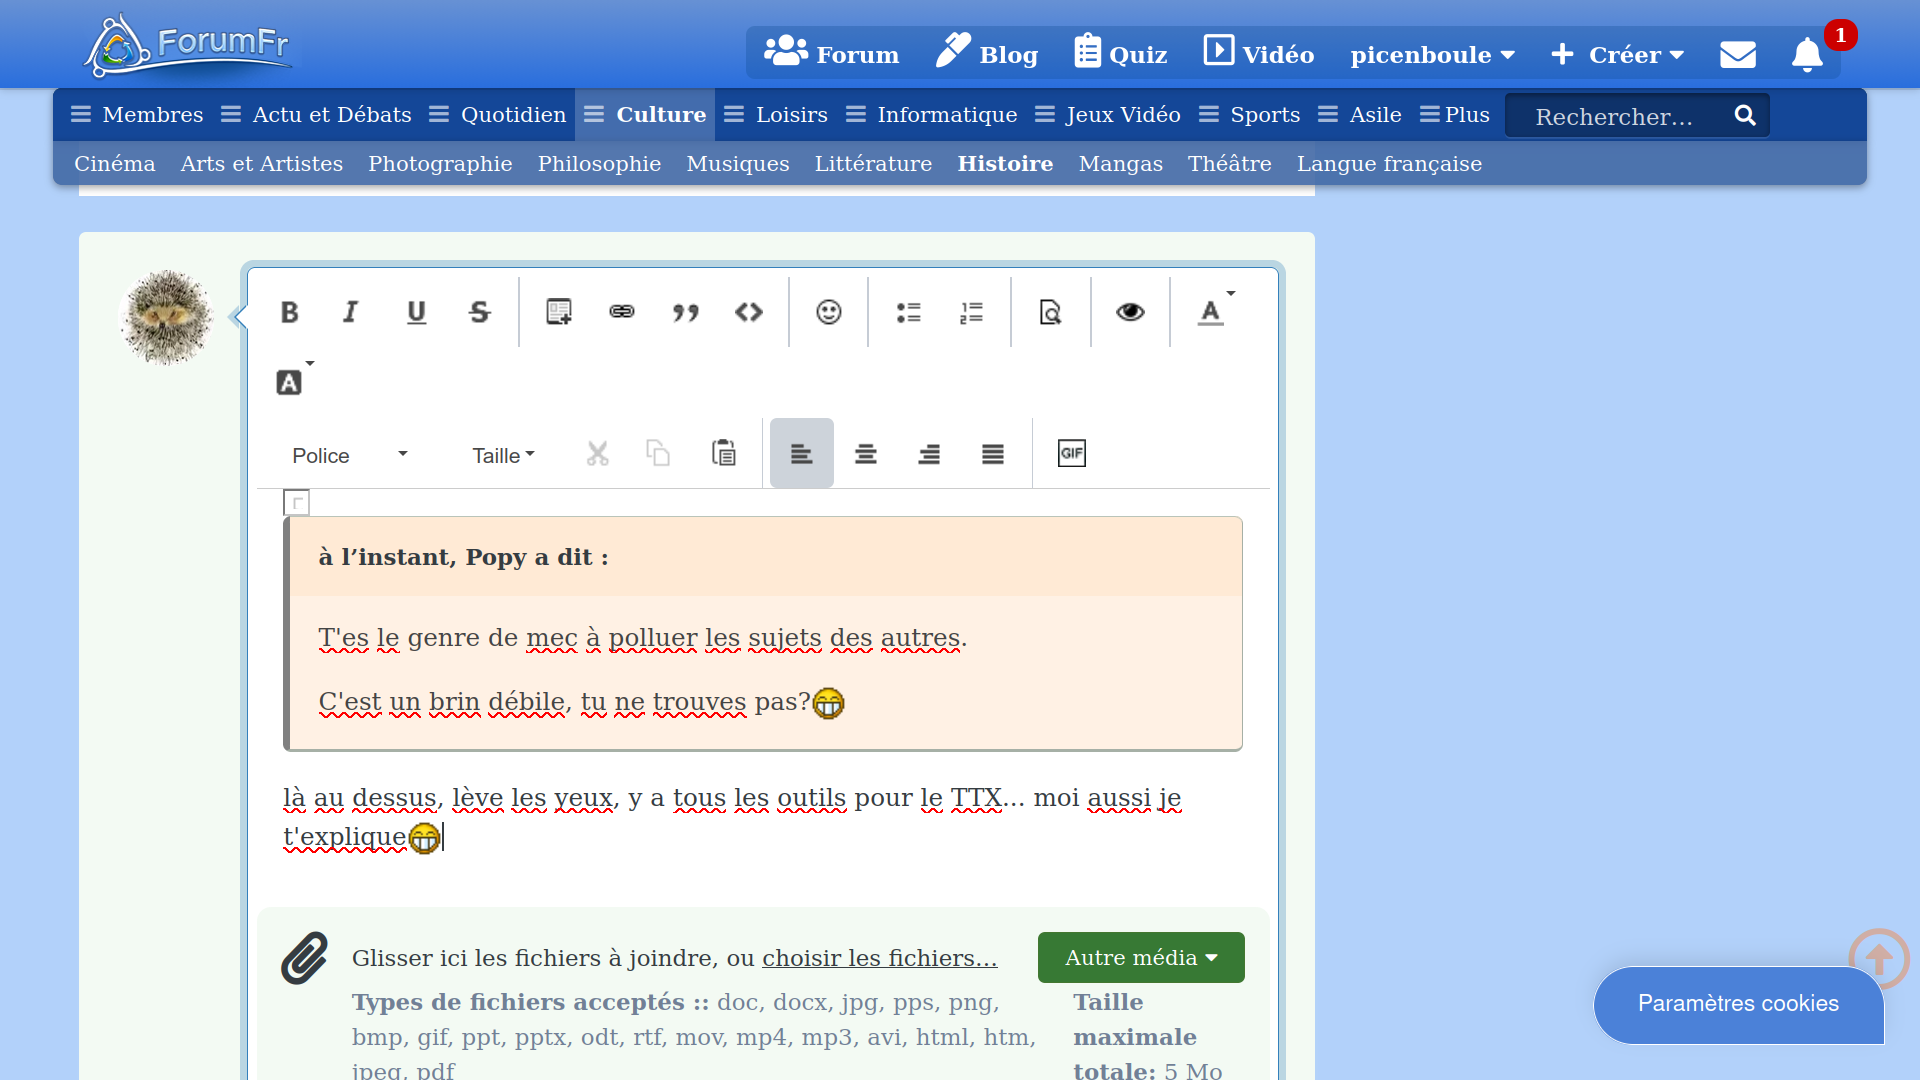Open the text color picker

pyautogui.click(x=1216, y=311)
